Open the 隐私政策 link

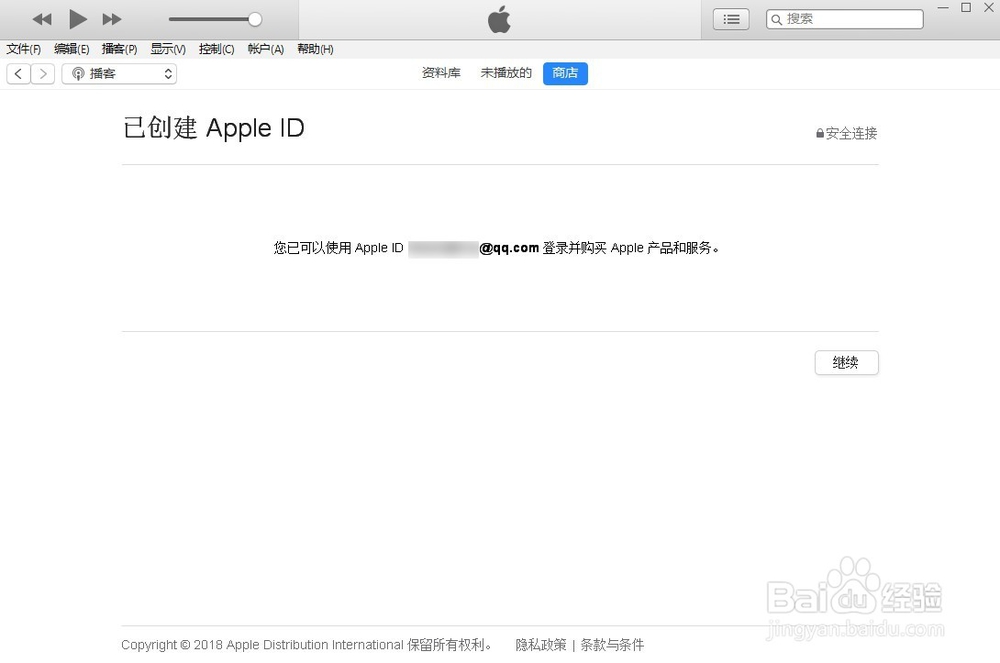coord(541,645)
